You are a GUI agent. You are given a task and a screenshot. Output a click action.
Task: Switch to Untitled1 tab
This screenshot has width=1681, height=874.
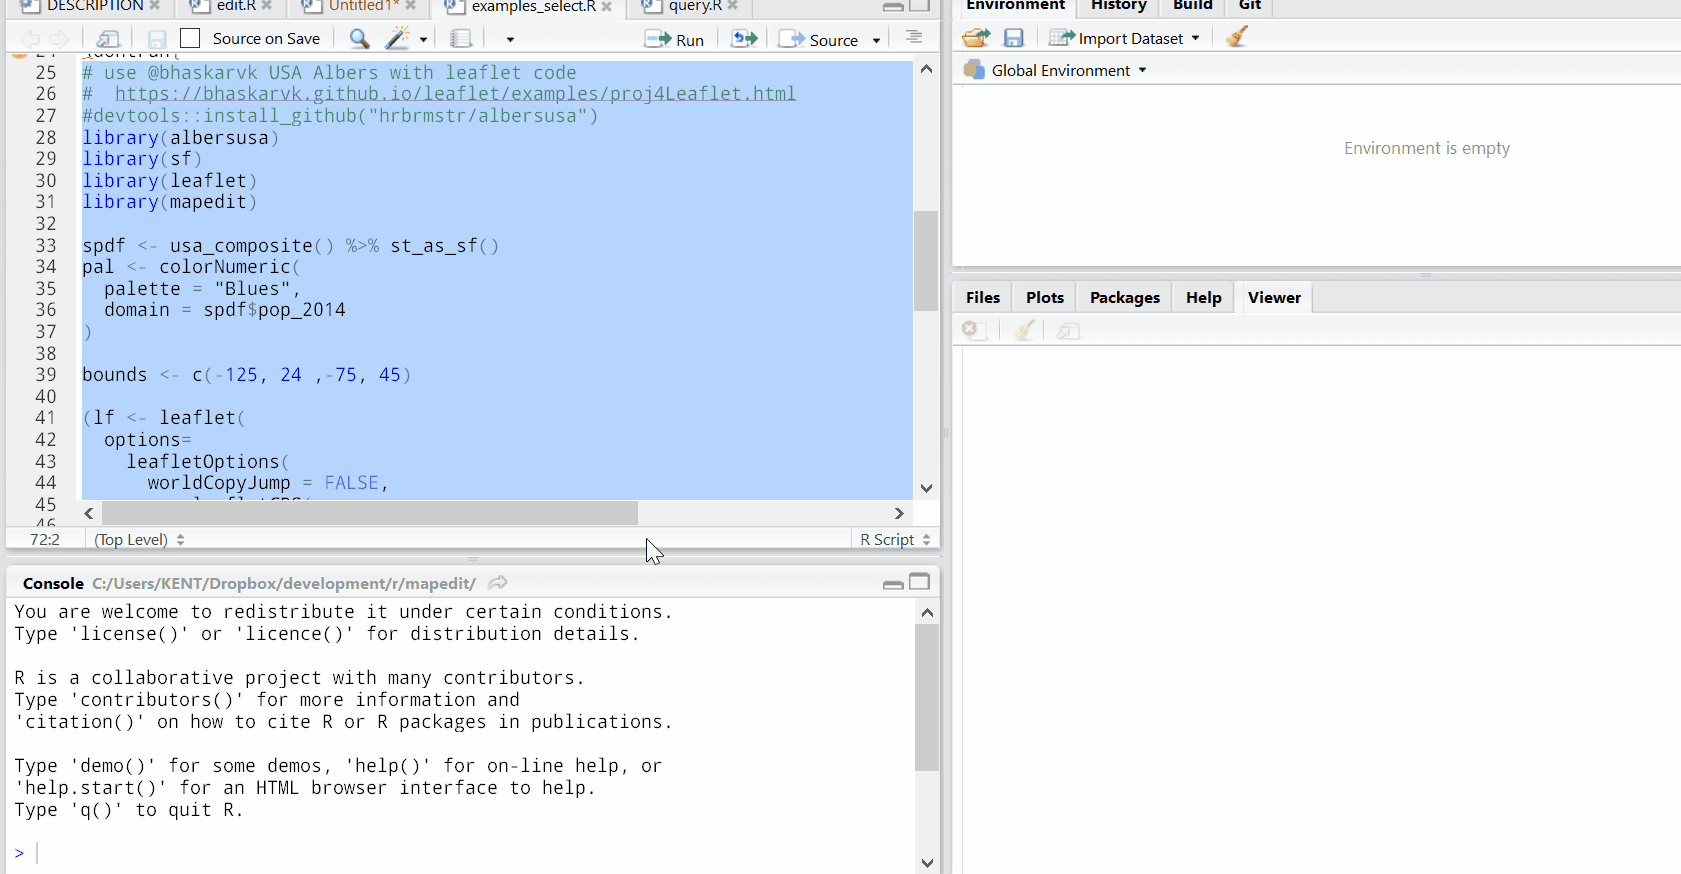(x=364, y=6)
